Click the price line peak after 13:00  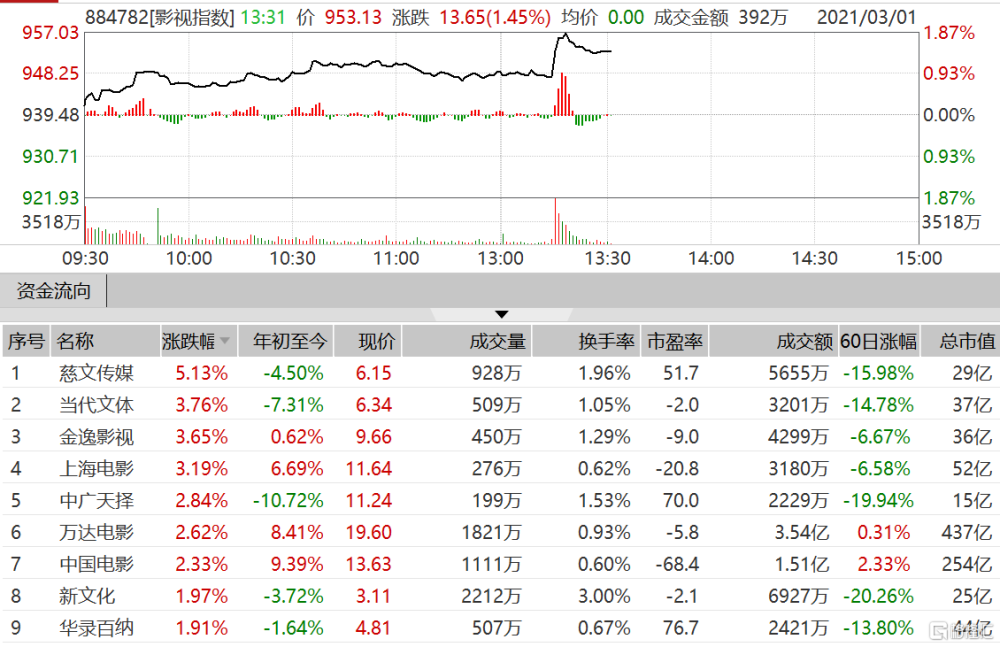click(564, 35)
